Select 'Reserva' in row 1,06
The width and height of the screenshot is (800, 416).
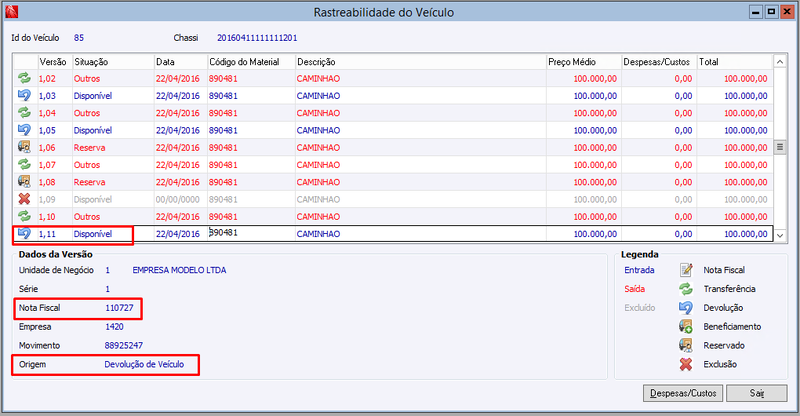pos(89,148)
